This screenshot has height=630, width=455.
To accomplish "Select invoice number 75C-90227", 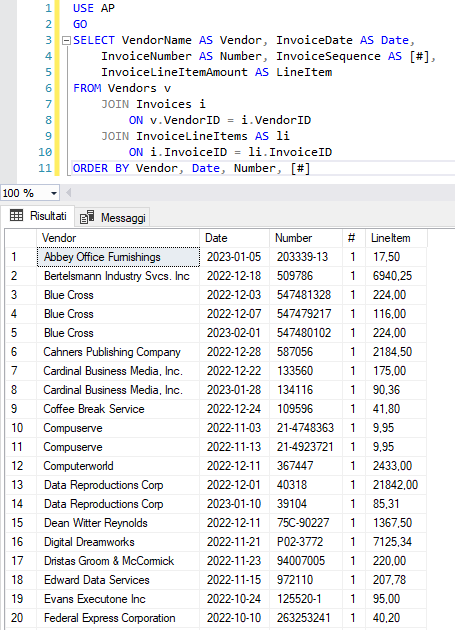I will tap(305, 523).
